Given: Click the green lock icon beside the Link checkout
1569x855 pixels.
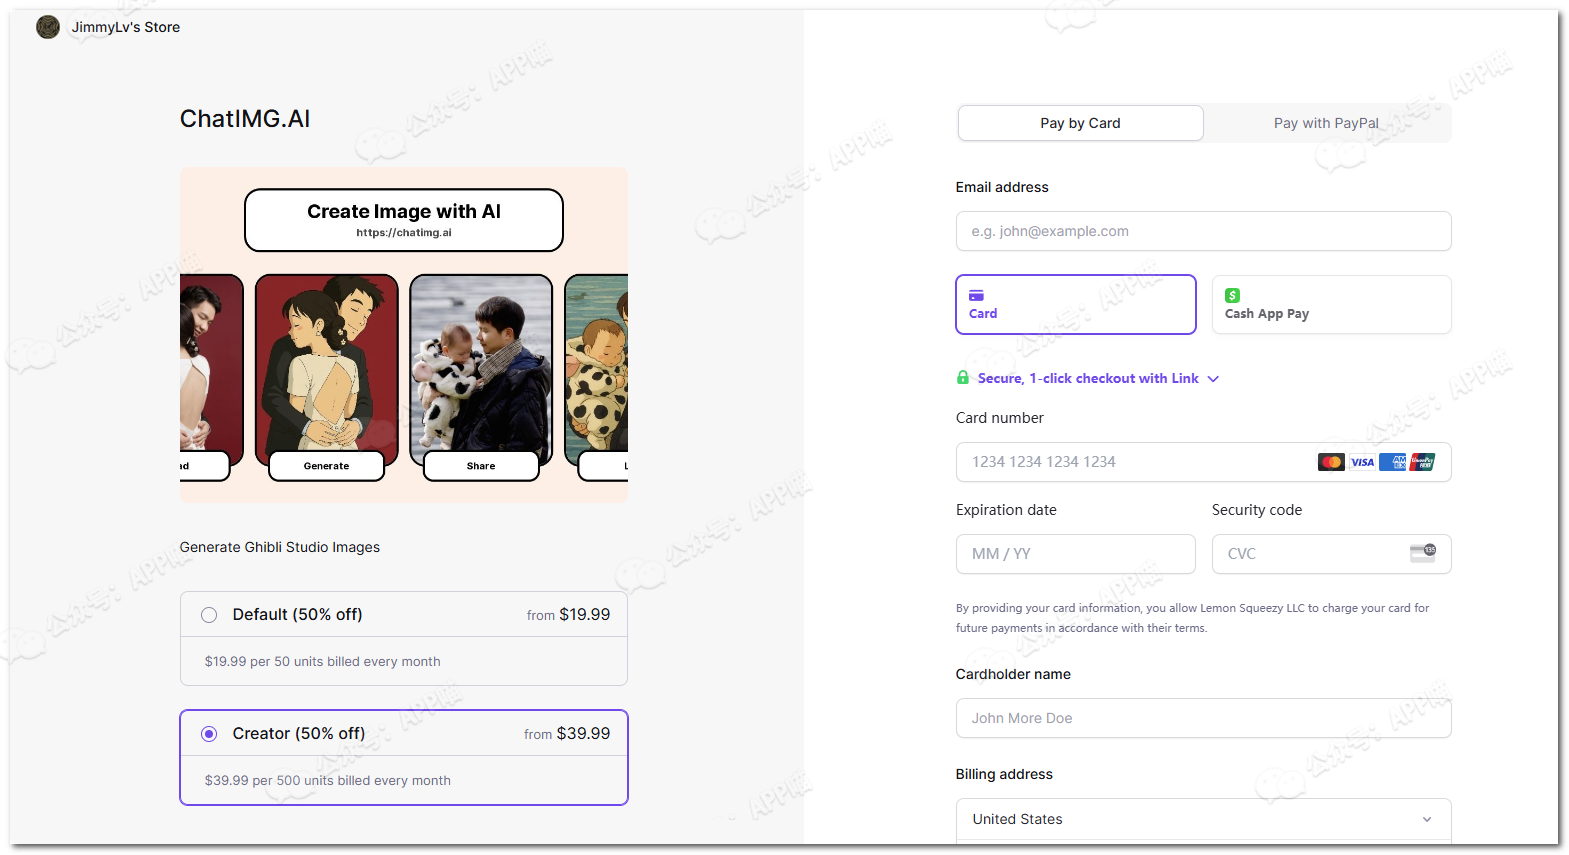Looking at the screenshot, I should coord(962,377).
